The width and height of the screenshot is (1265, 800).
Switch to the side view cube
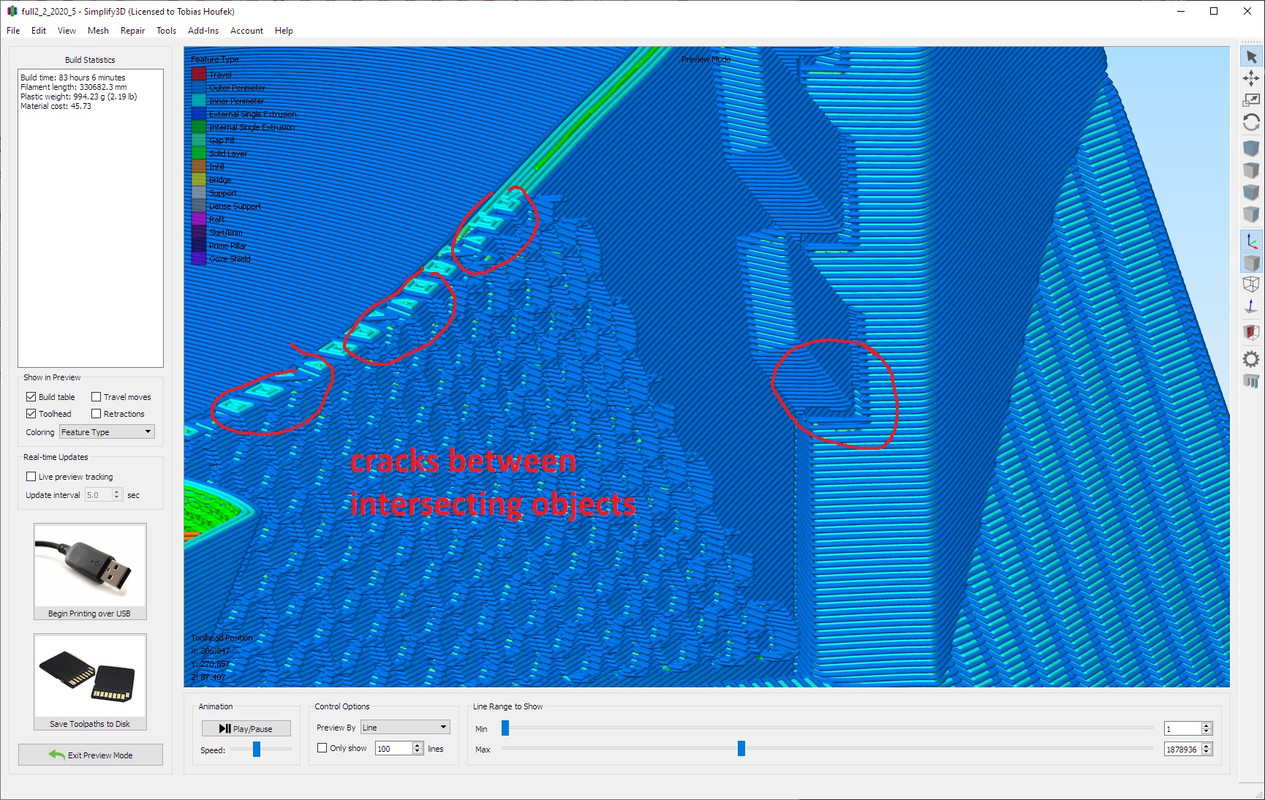tap(1250, 214)
